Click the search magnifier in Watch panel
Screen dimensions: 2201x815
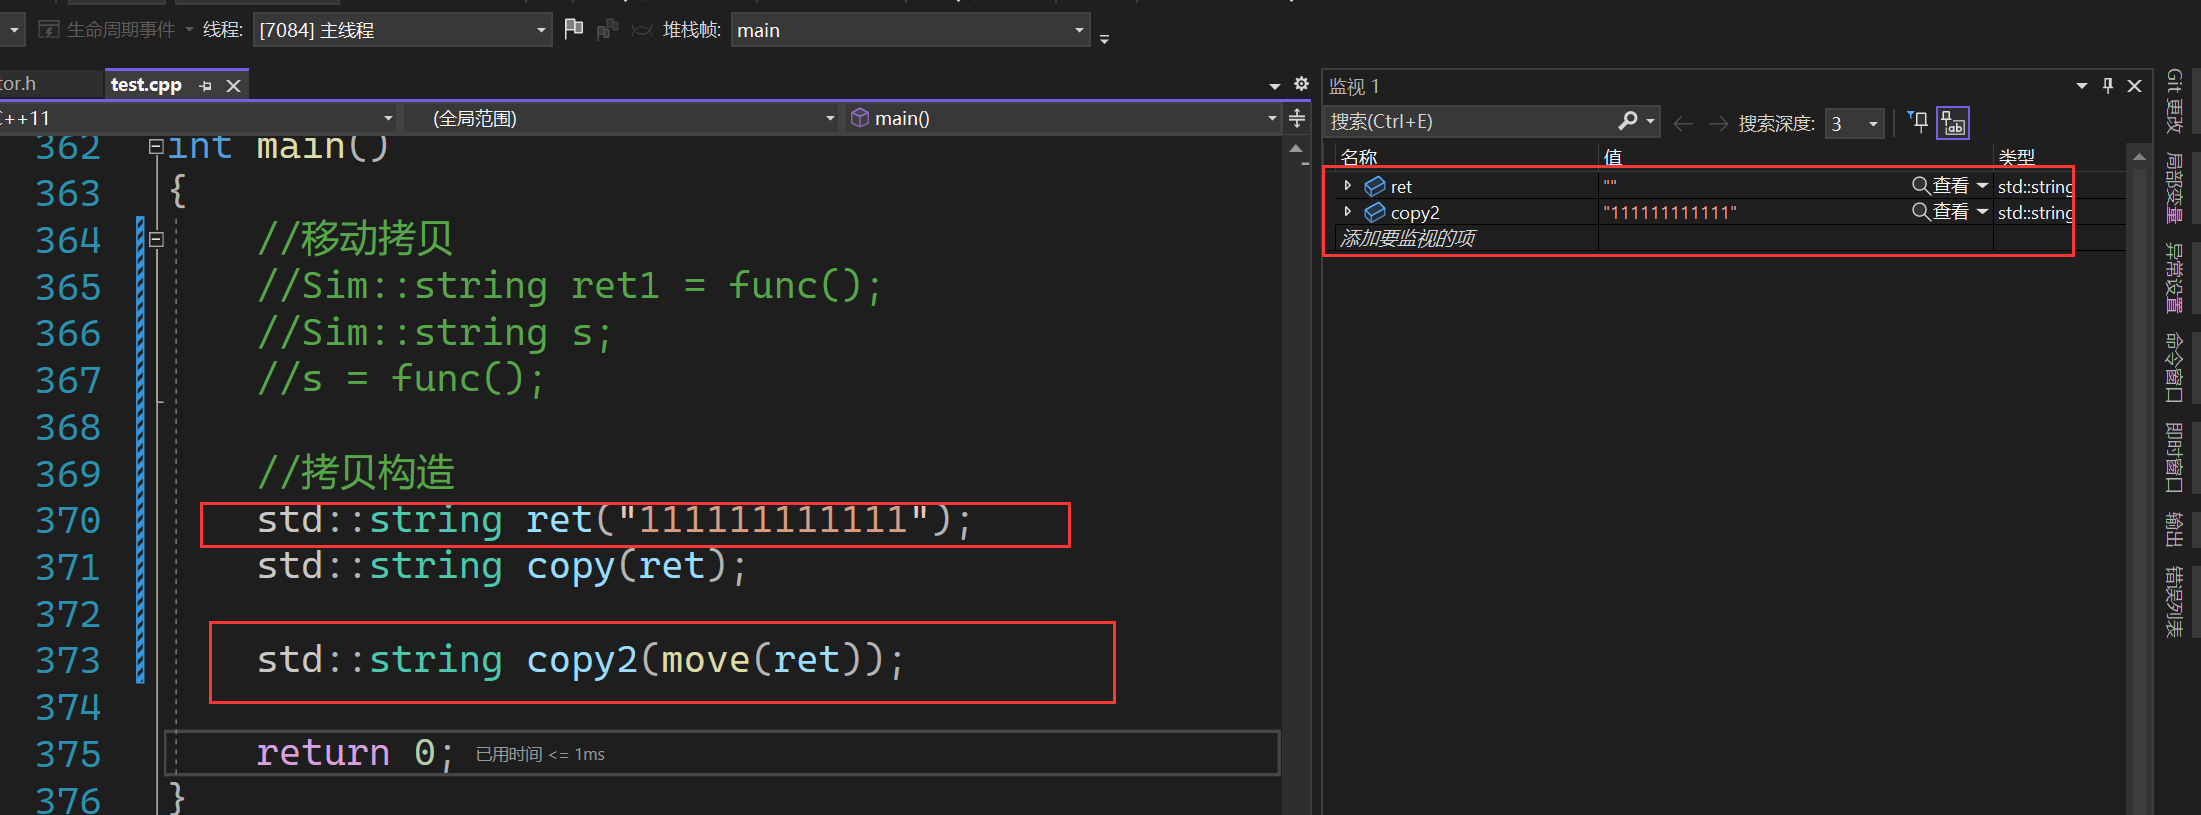[1628, 121]
